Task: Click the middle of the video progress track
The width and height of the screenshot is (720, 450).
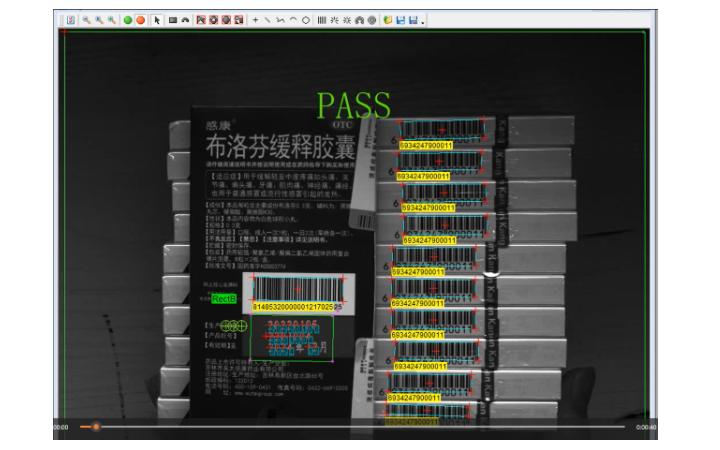Action: (x=352, y=427)
